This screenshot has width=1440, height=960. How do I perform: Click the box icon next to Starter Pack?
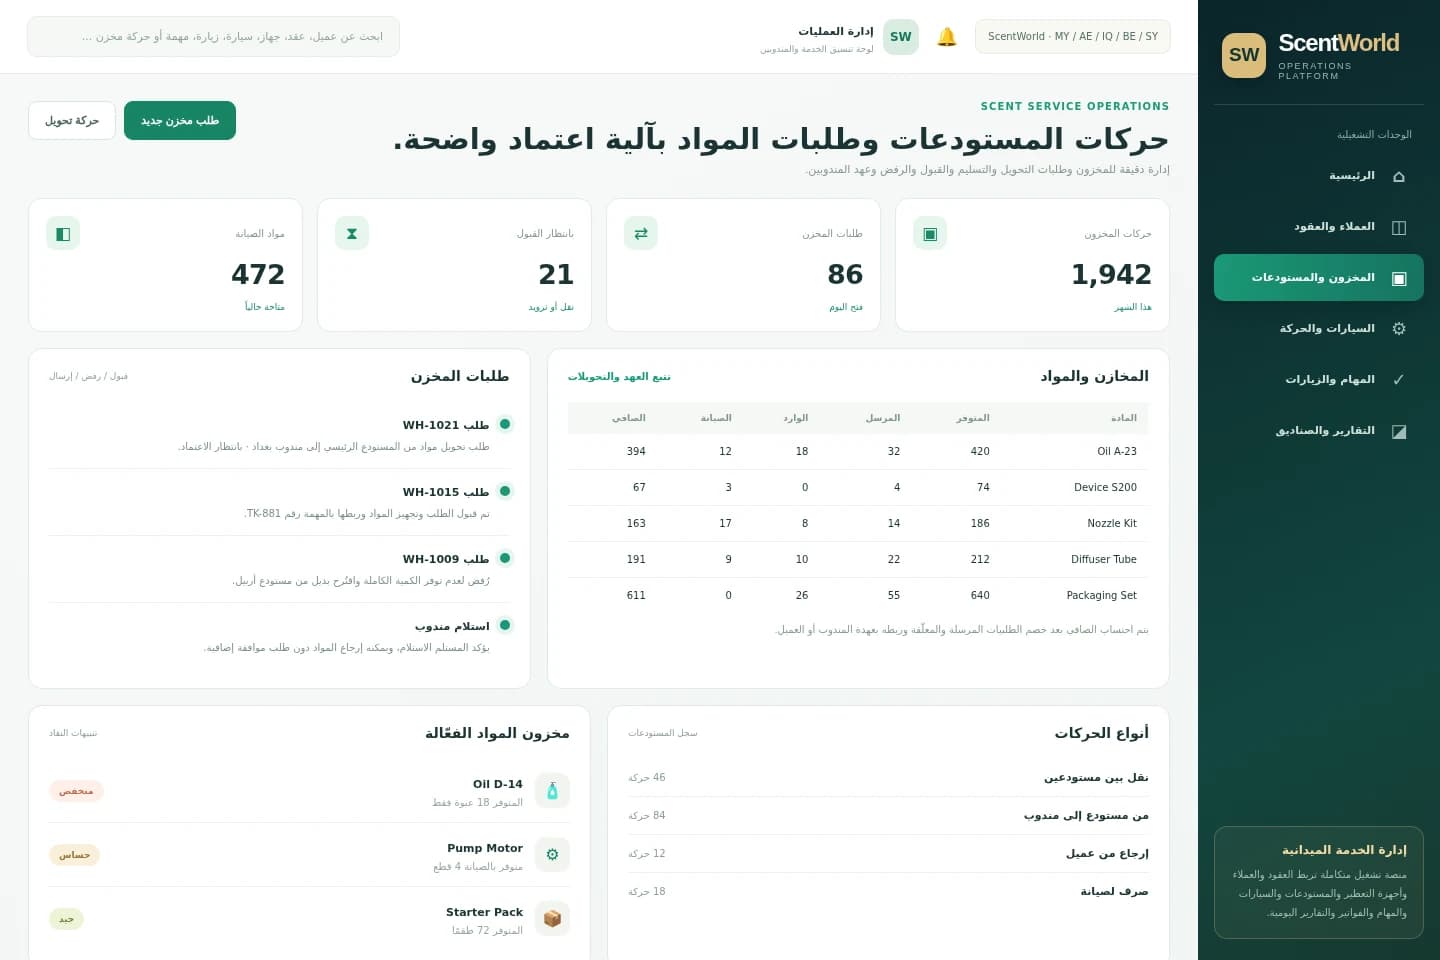[552, 919]
